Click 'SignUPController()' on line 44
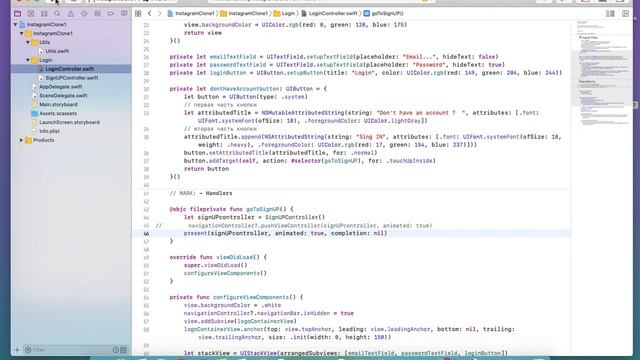640x360 pixels. pos(295,217)
